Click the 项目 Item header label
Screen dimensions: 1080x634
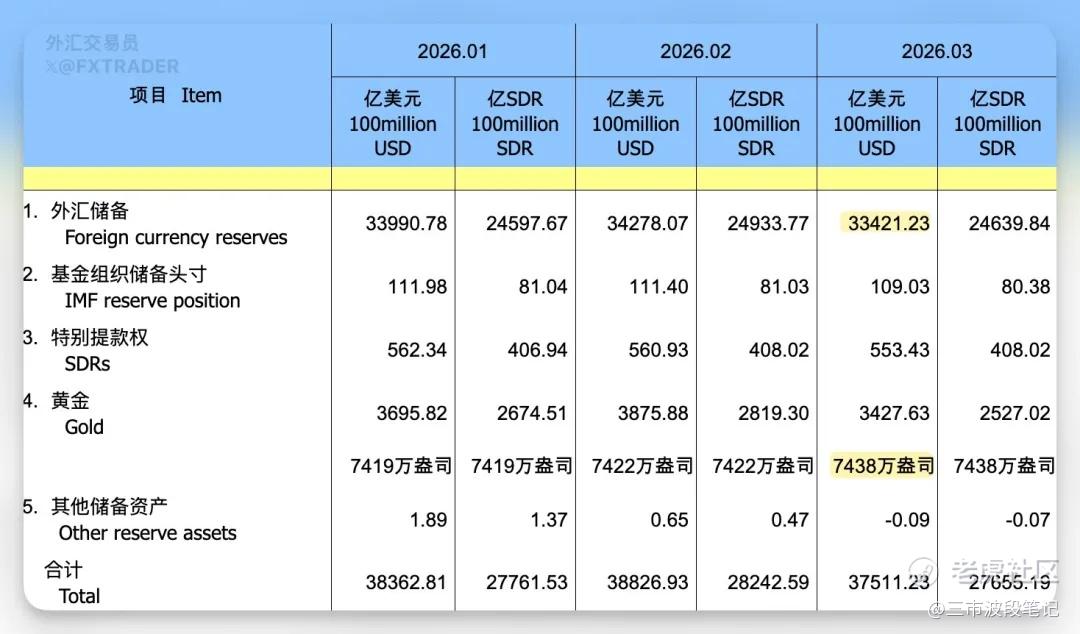pyautogui.click(x=176, y=95)
